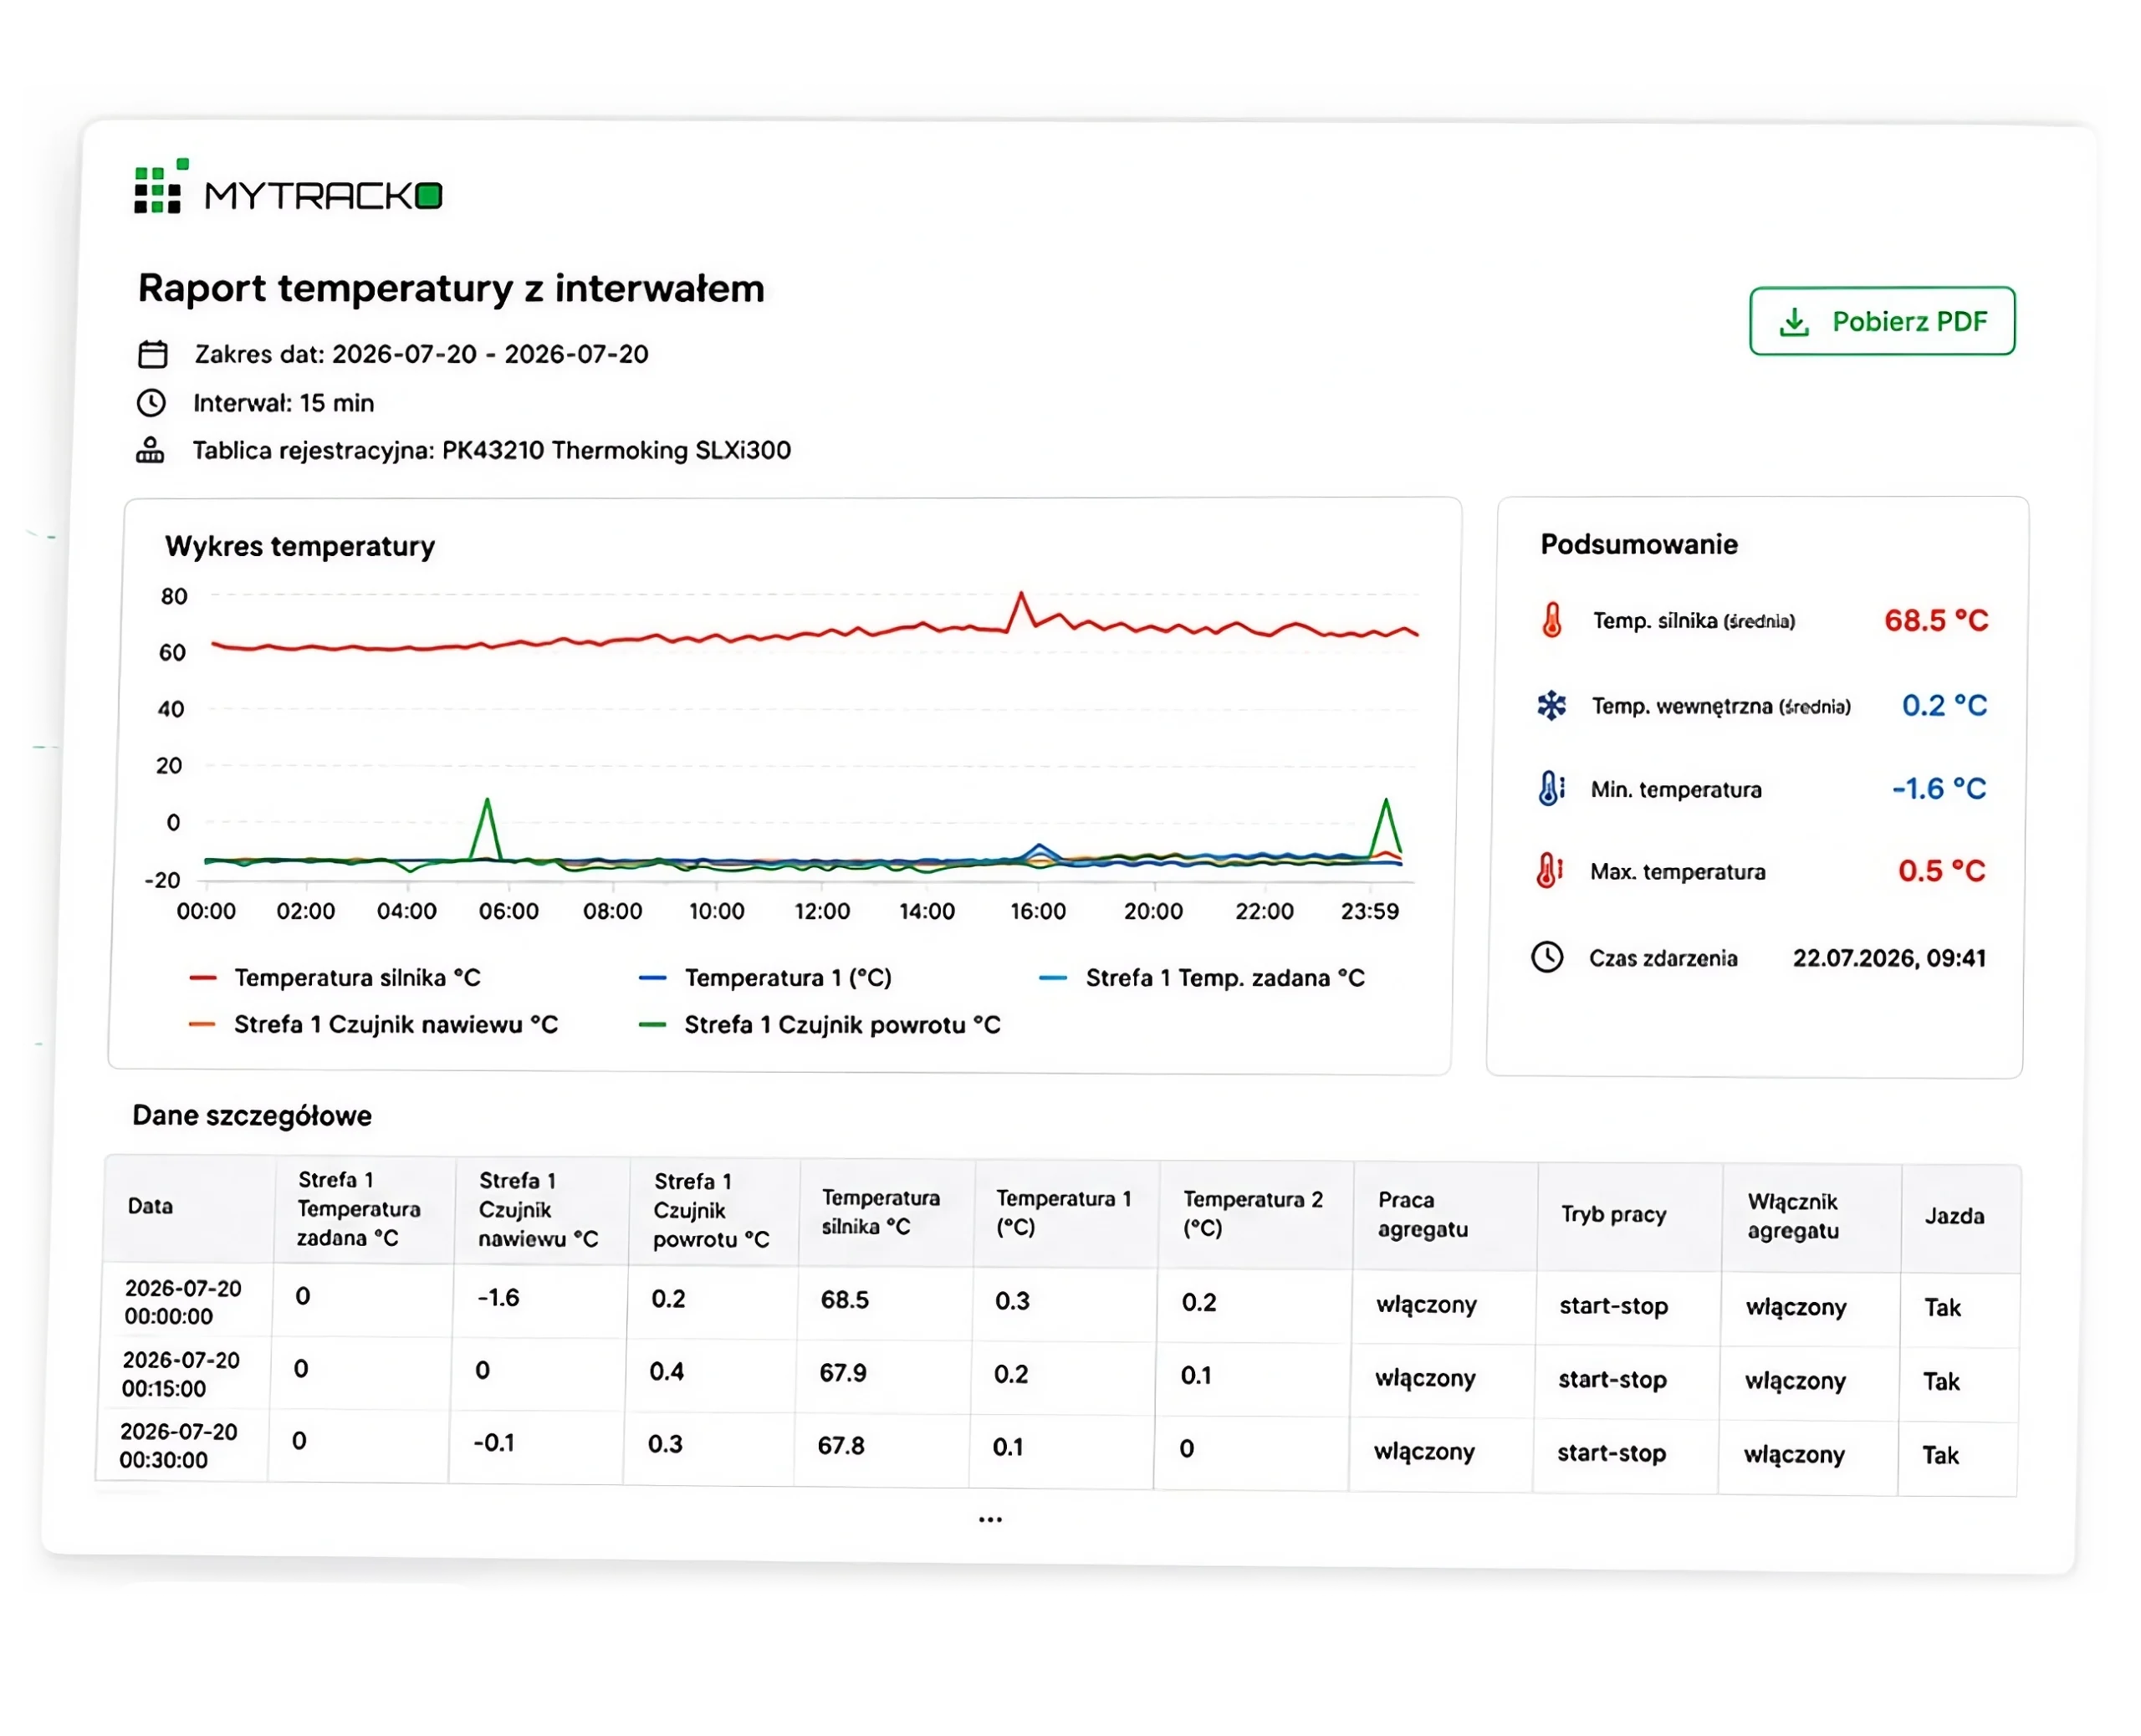Click the Temperatura 1 (°C) column header
The image size is (2141, 1736).
click(x=1066, y=1213)
